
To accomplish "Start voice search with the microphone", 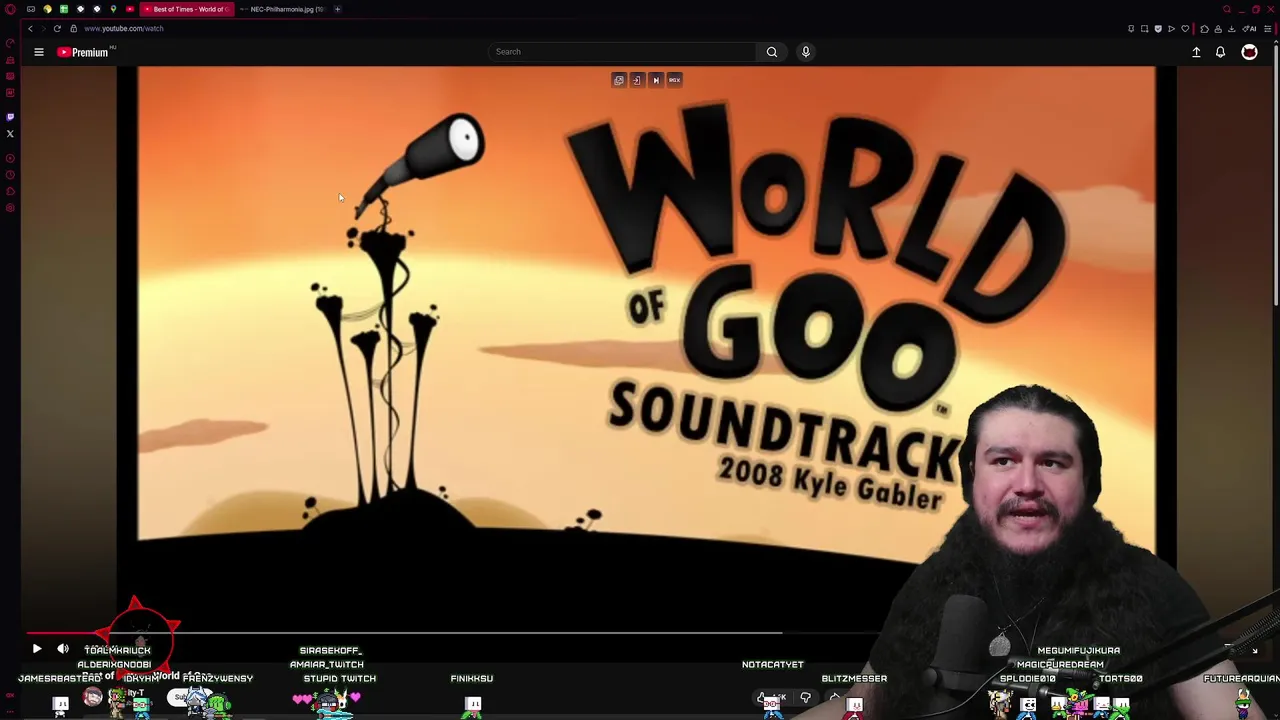I will pyautogui.click(x=806, y=52).
